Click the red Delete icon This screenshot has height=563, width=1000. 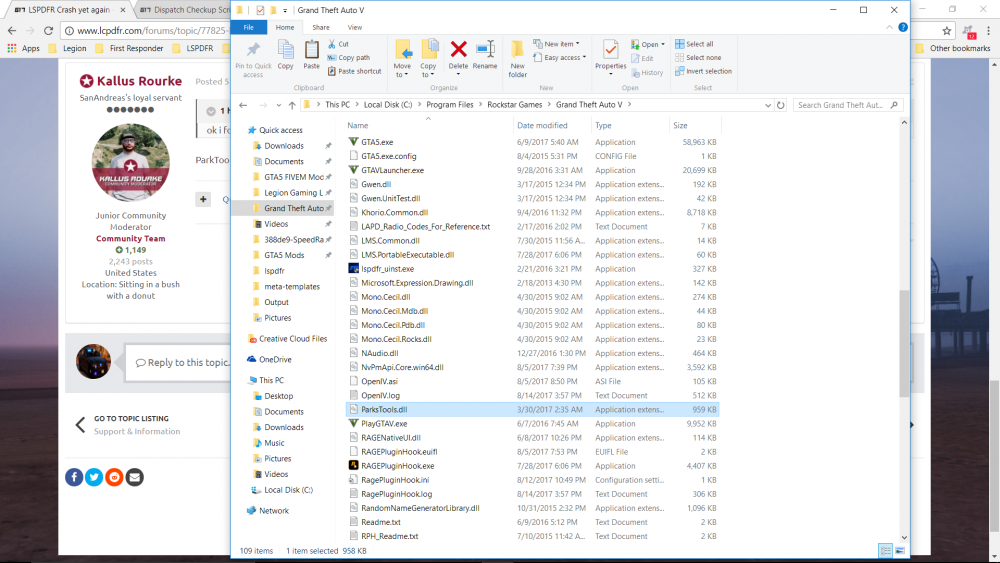point(459,49)
